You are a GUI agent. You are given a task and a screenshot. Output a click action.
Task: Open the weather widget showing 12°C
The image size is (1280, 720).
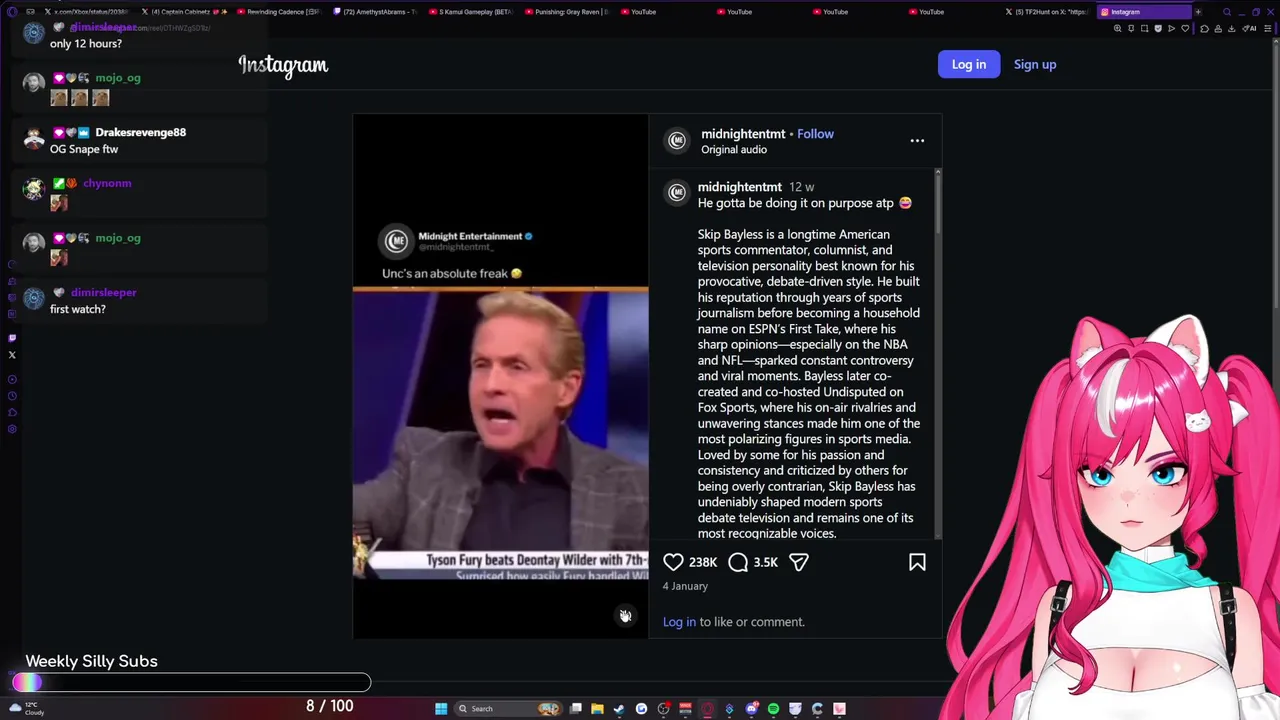pos(27,709)
